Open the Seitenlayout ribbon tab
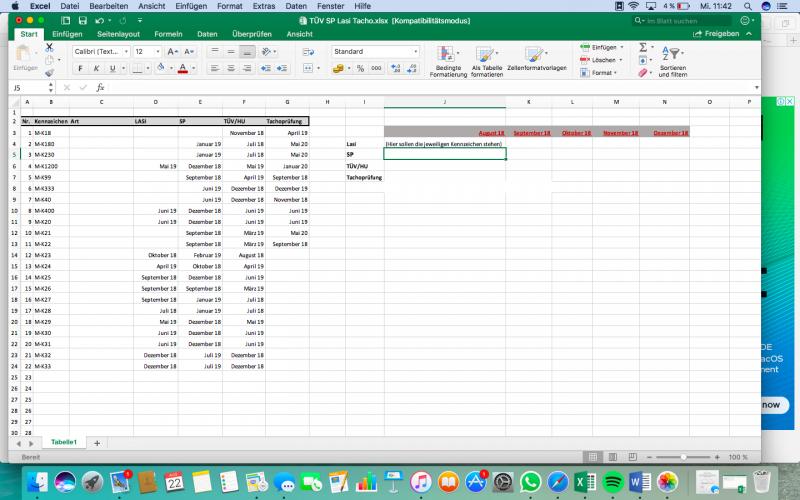This screenshot has height=500, width=800. point(118,34)
